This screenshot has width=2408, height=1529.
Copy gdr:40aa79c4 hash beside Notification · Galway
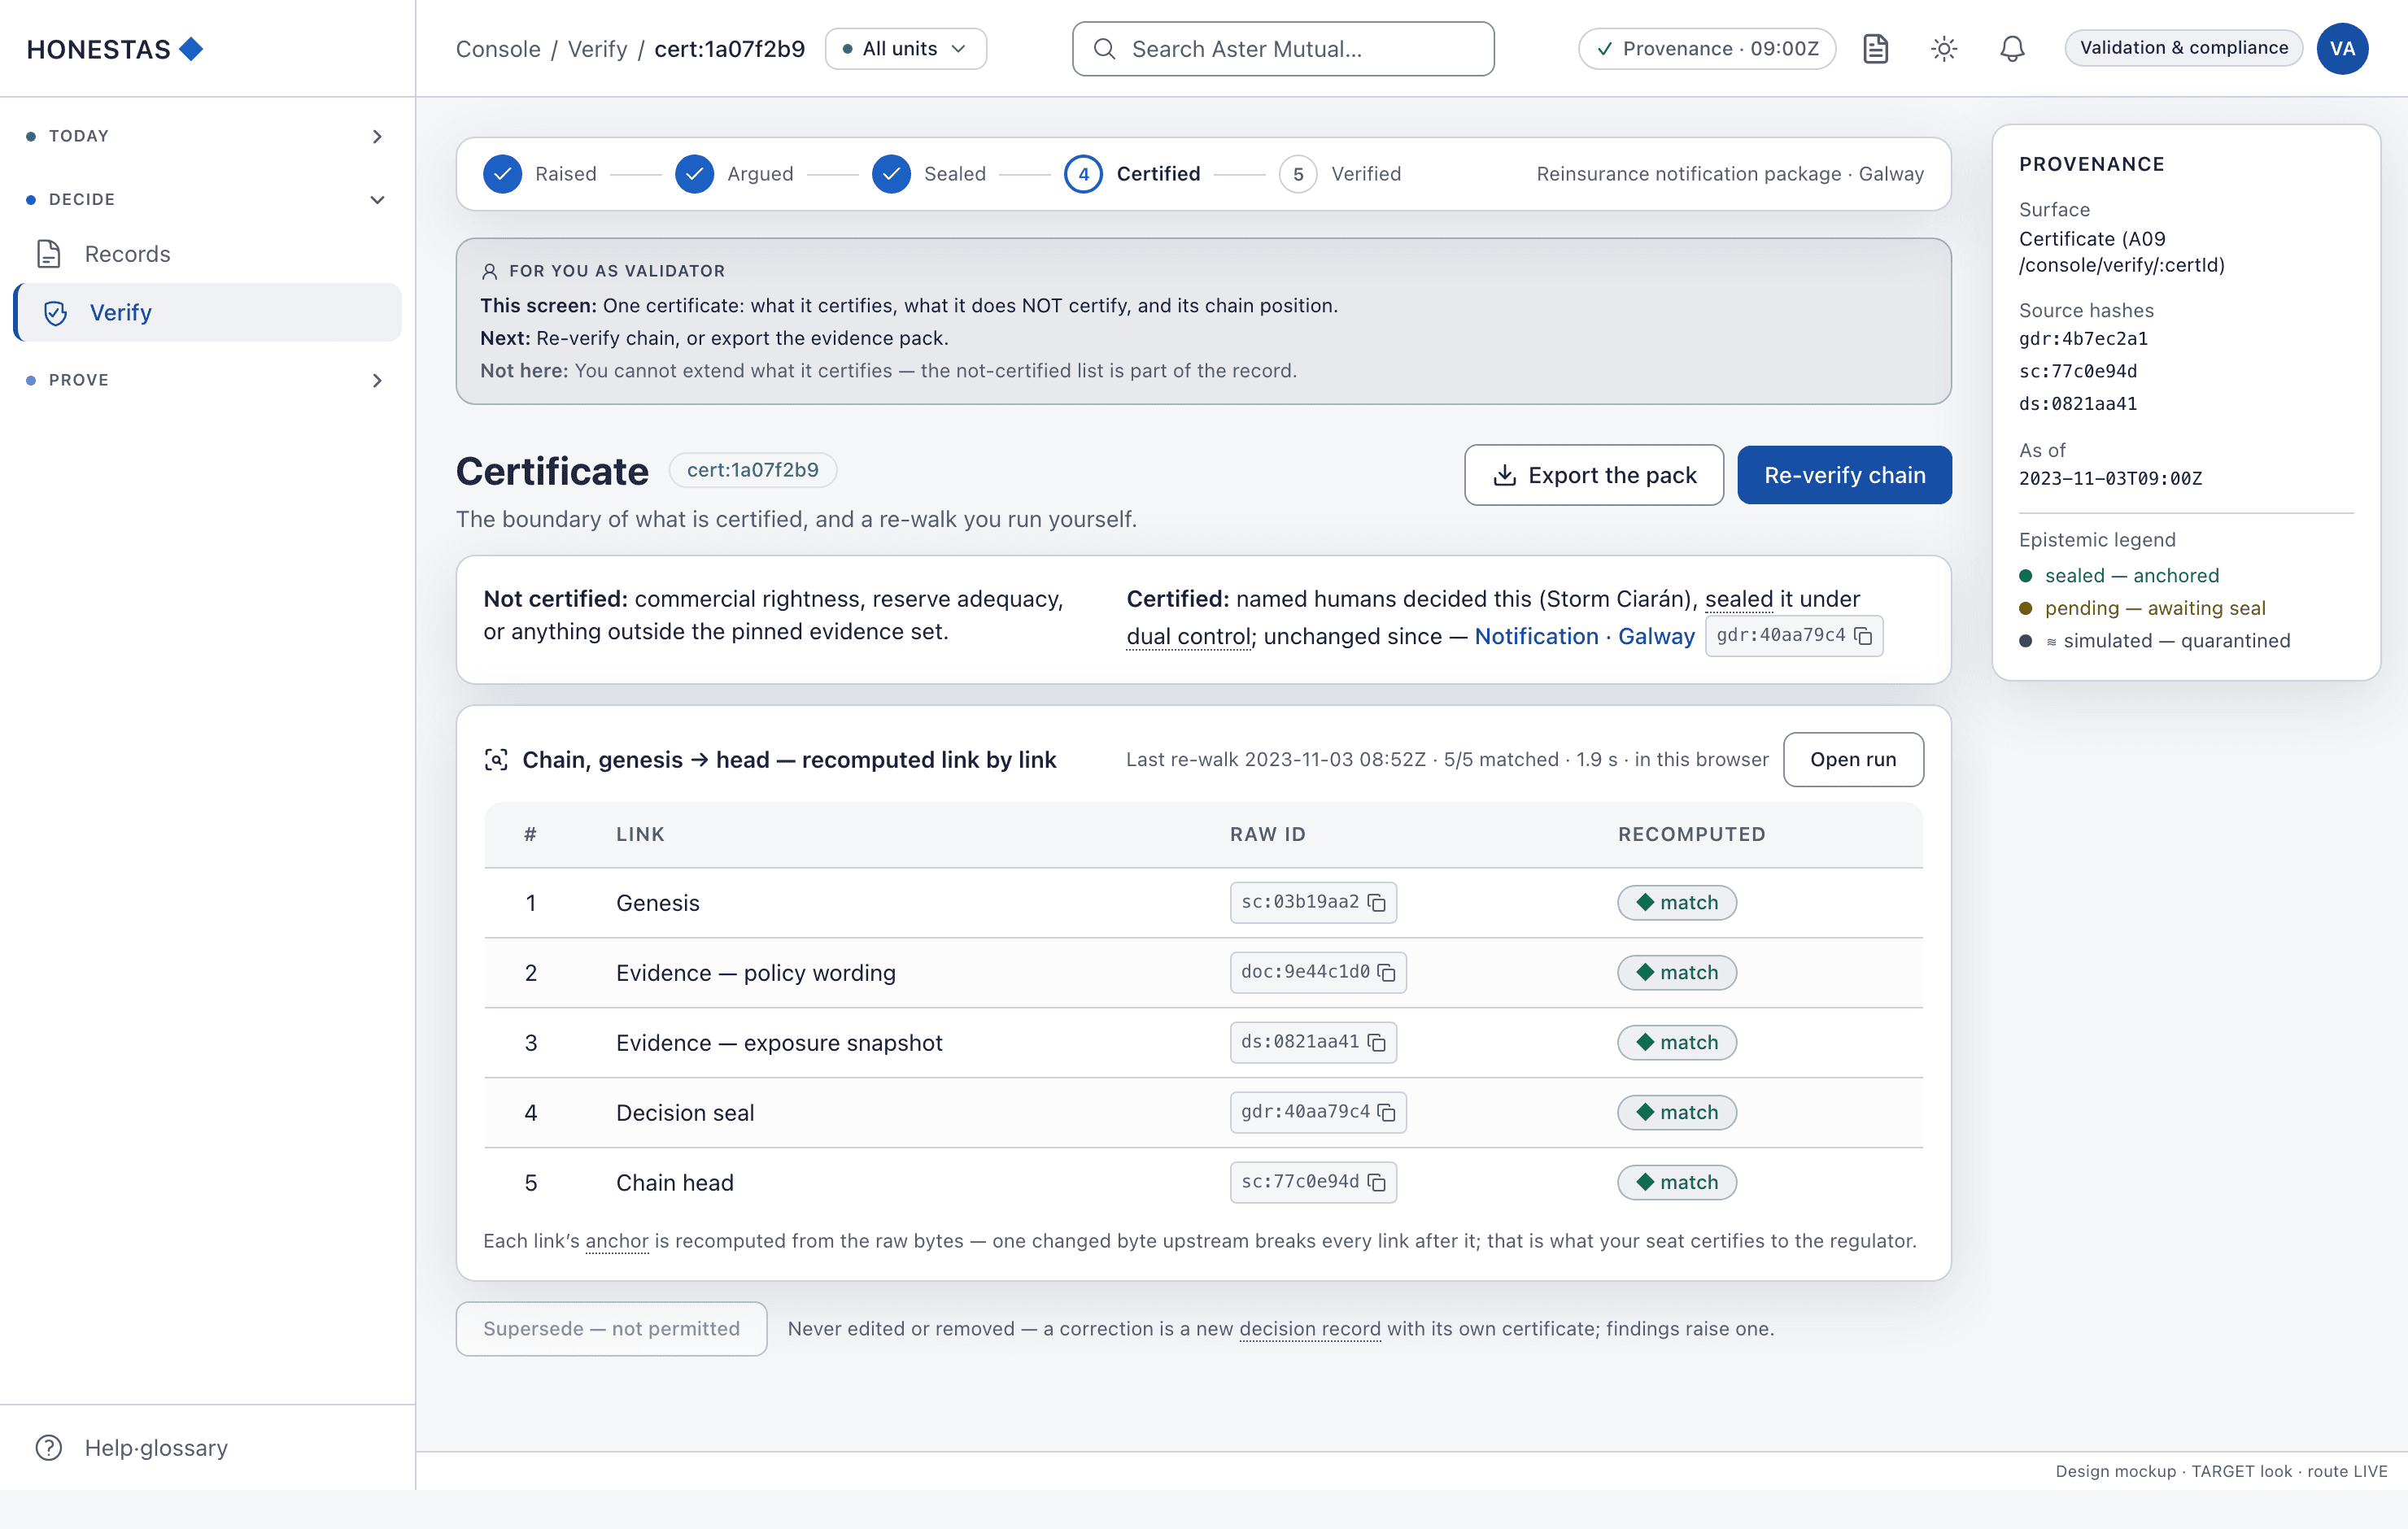1863,635
